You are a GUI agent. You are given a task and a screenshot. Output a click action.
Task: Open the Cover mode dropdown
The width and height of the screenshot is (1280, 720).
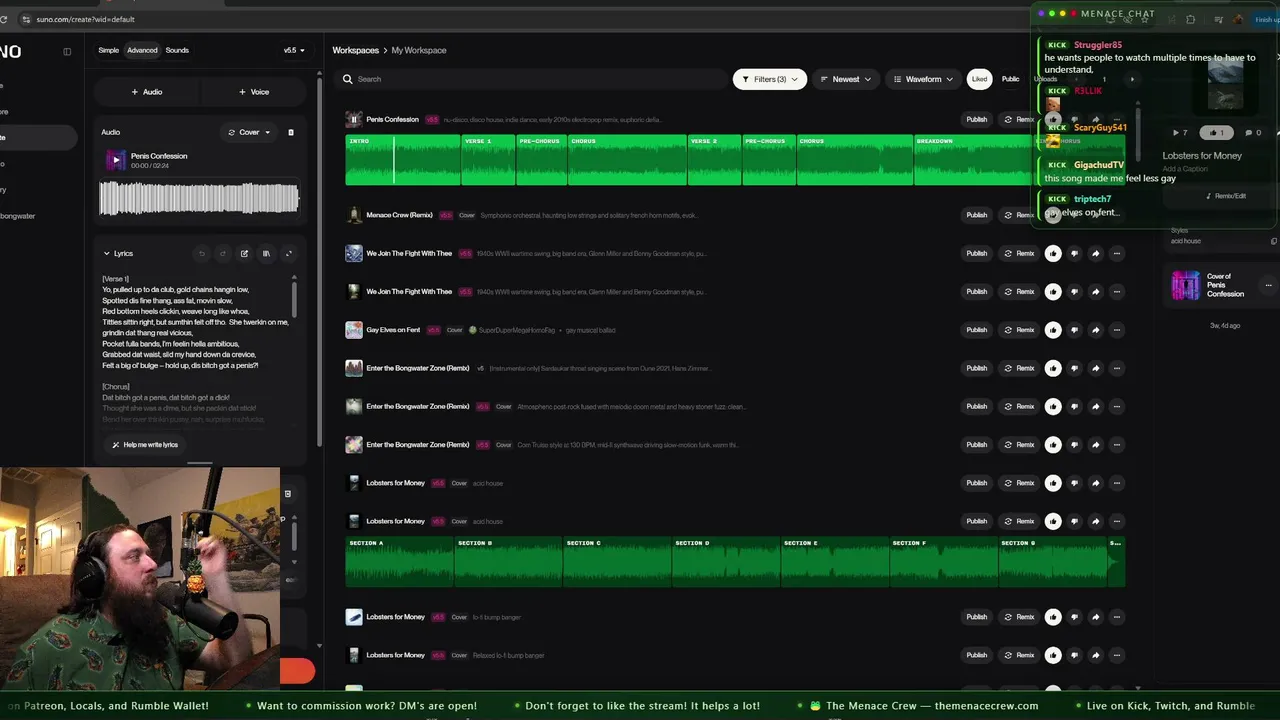(249, 132)
